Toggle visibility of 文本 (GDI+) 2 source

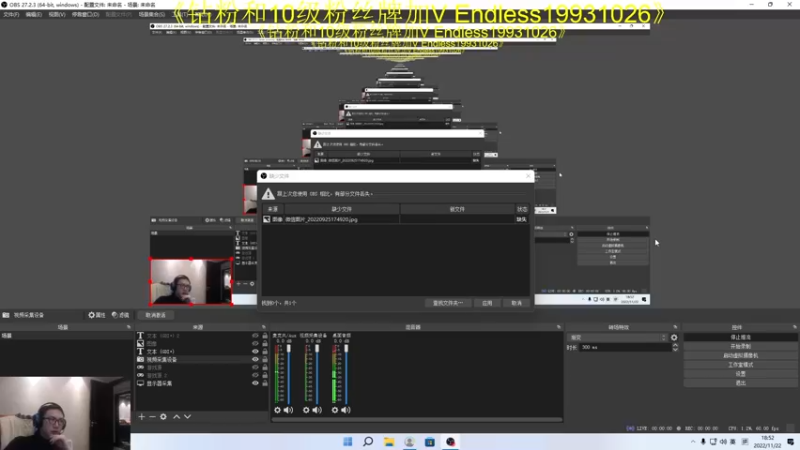(255, 336)
